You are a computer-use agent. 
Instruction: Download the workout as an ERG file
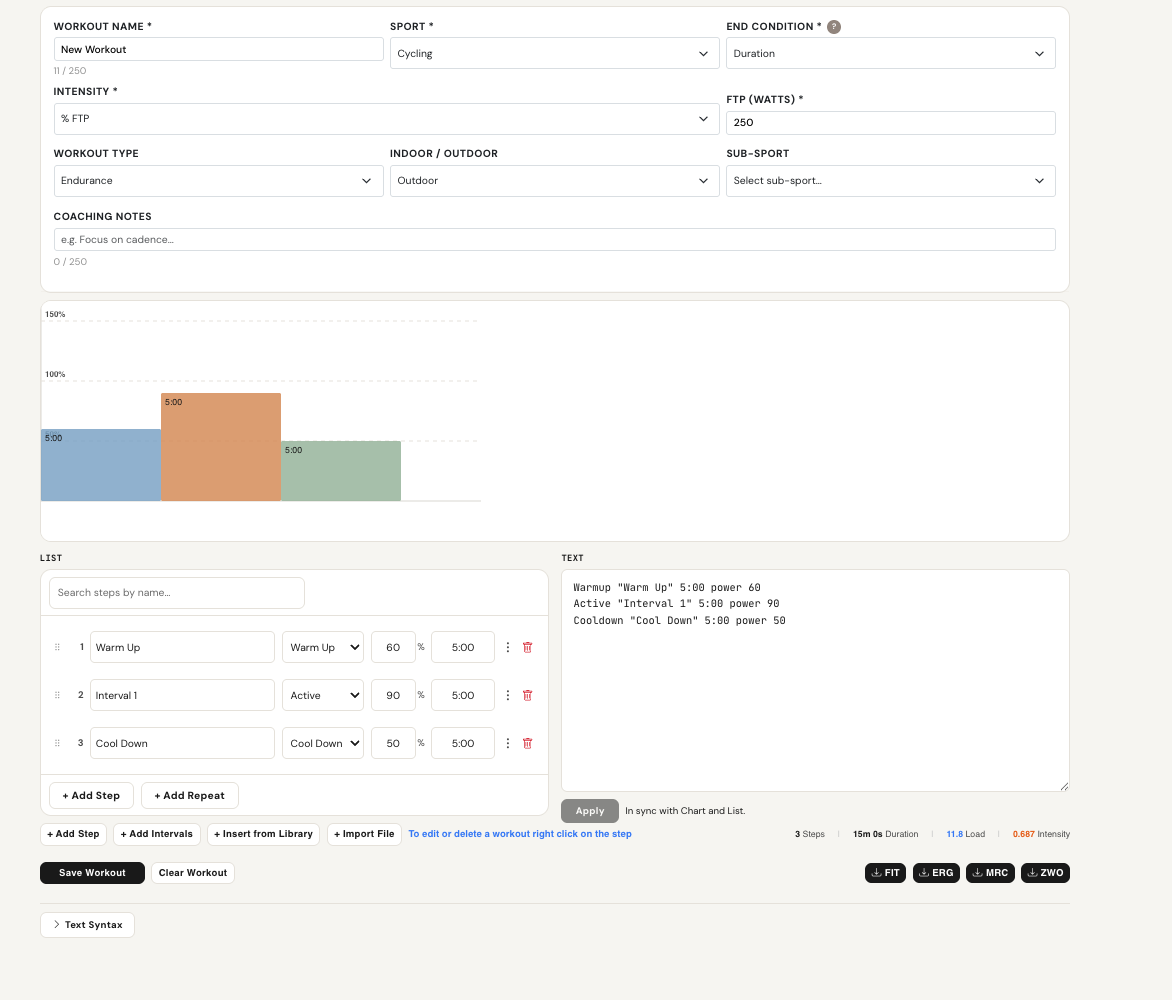[x=936, y=873]
